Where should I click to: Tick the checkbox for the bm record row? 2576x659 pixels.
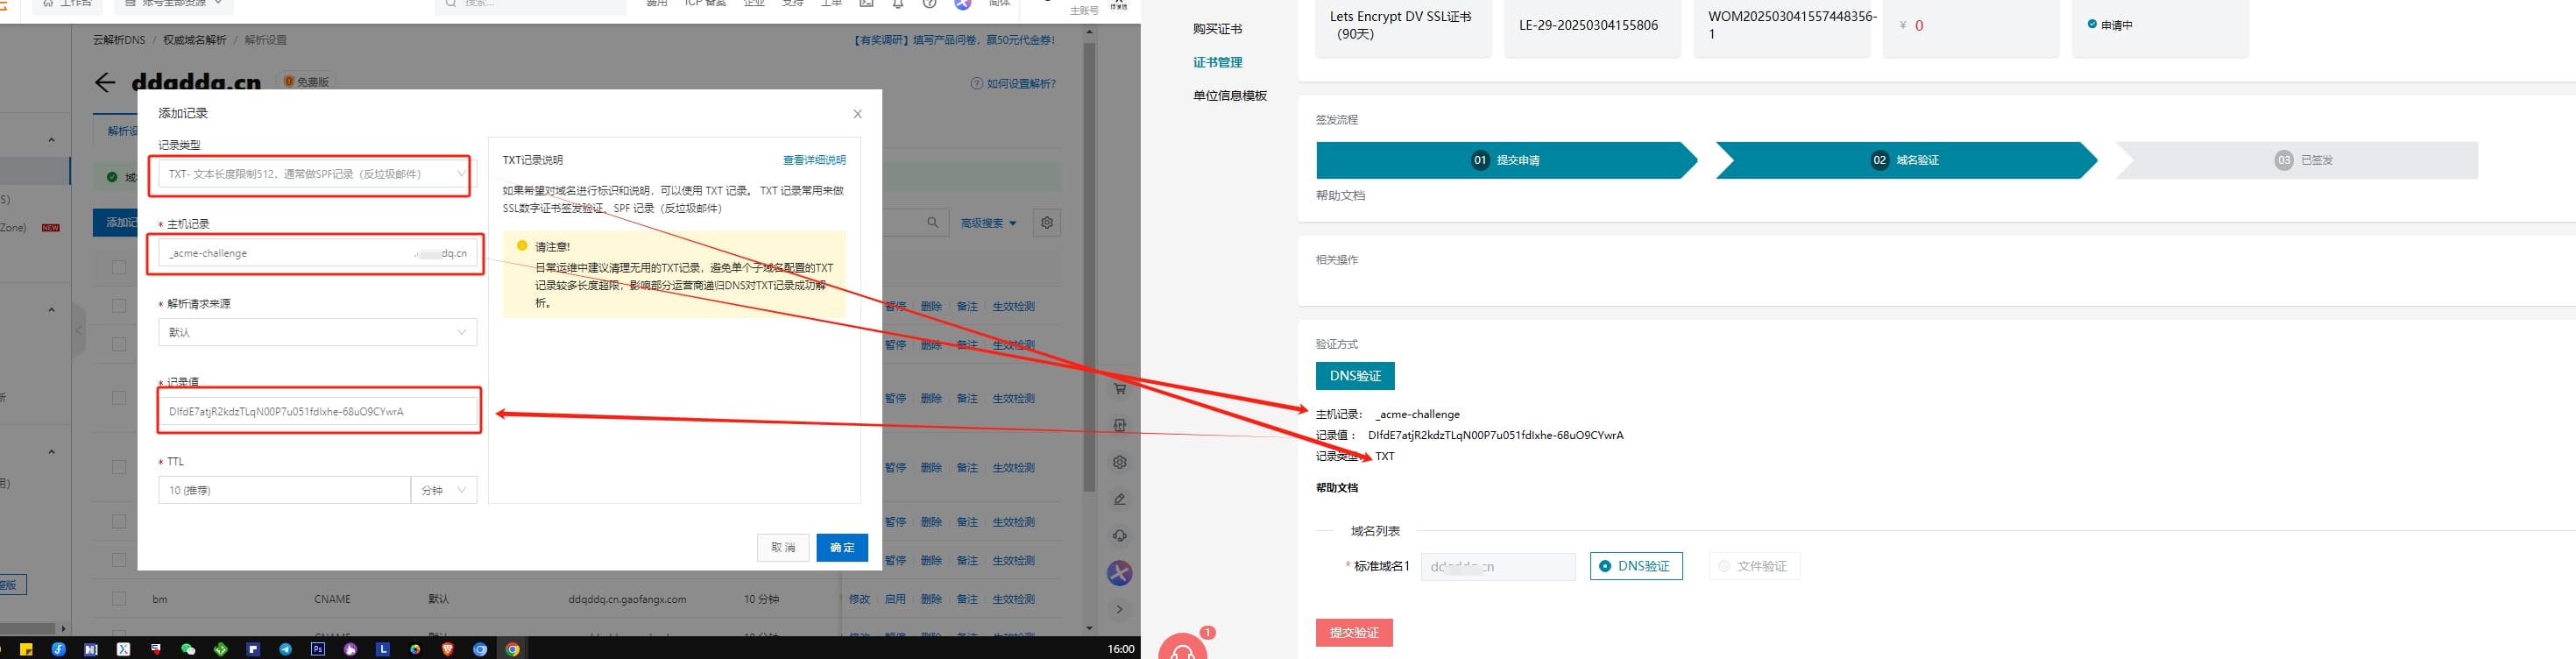(119, 599)
